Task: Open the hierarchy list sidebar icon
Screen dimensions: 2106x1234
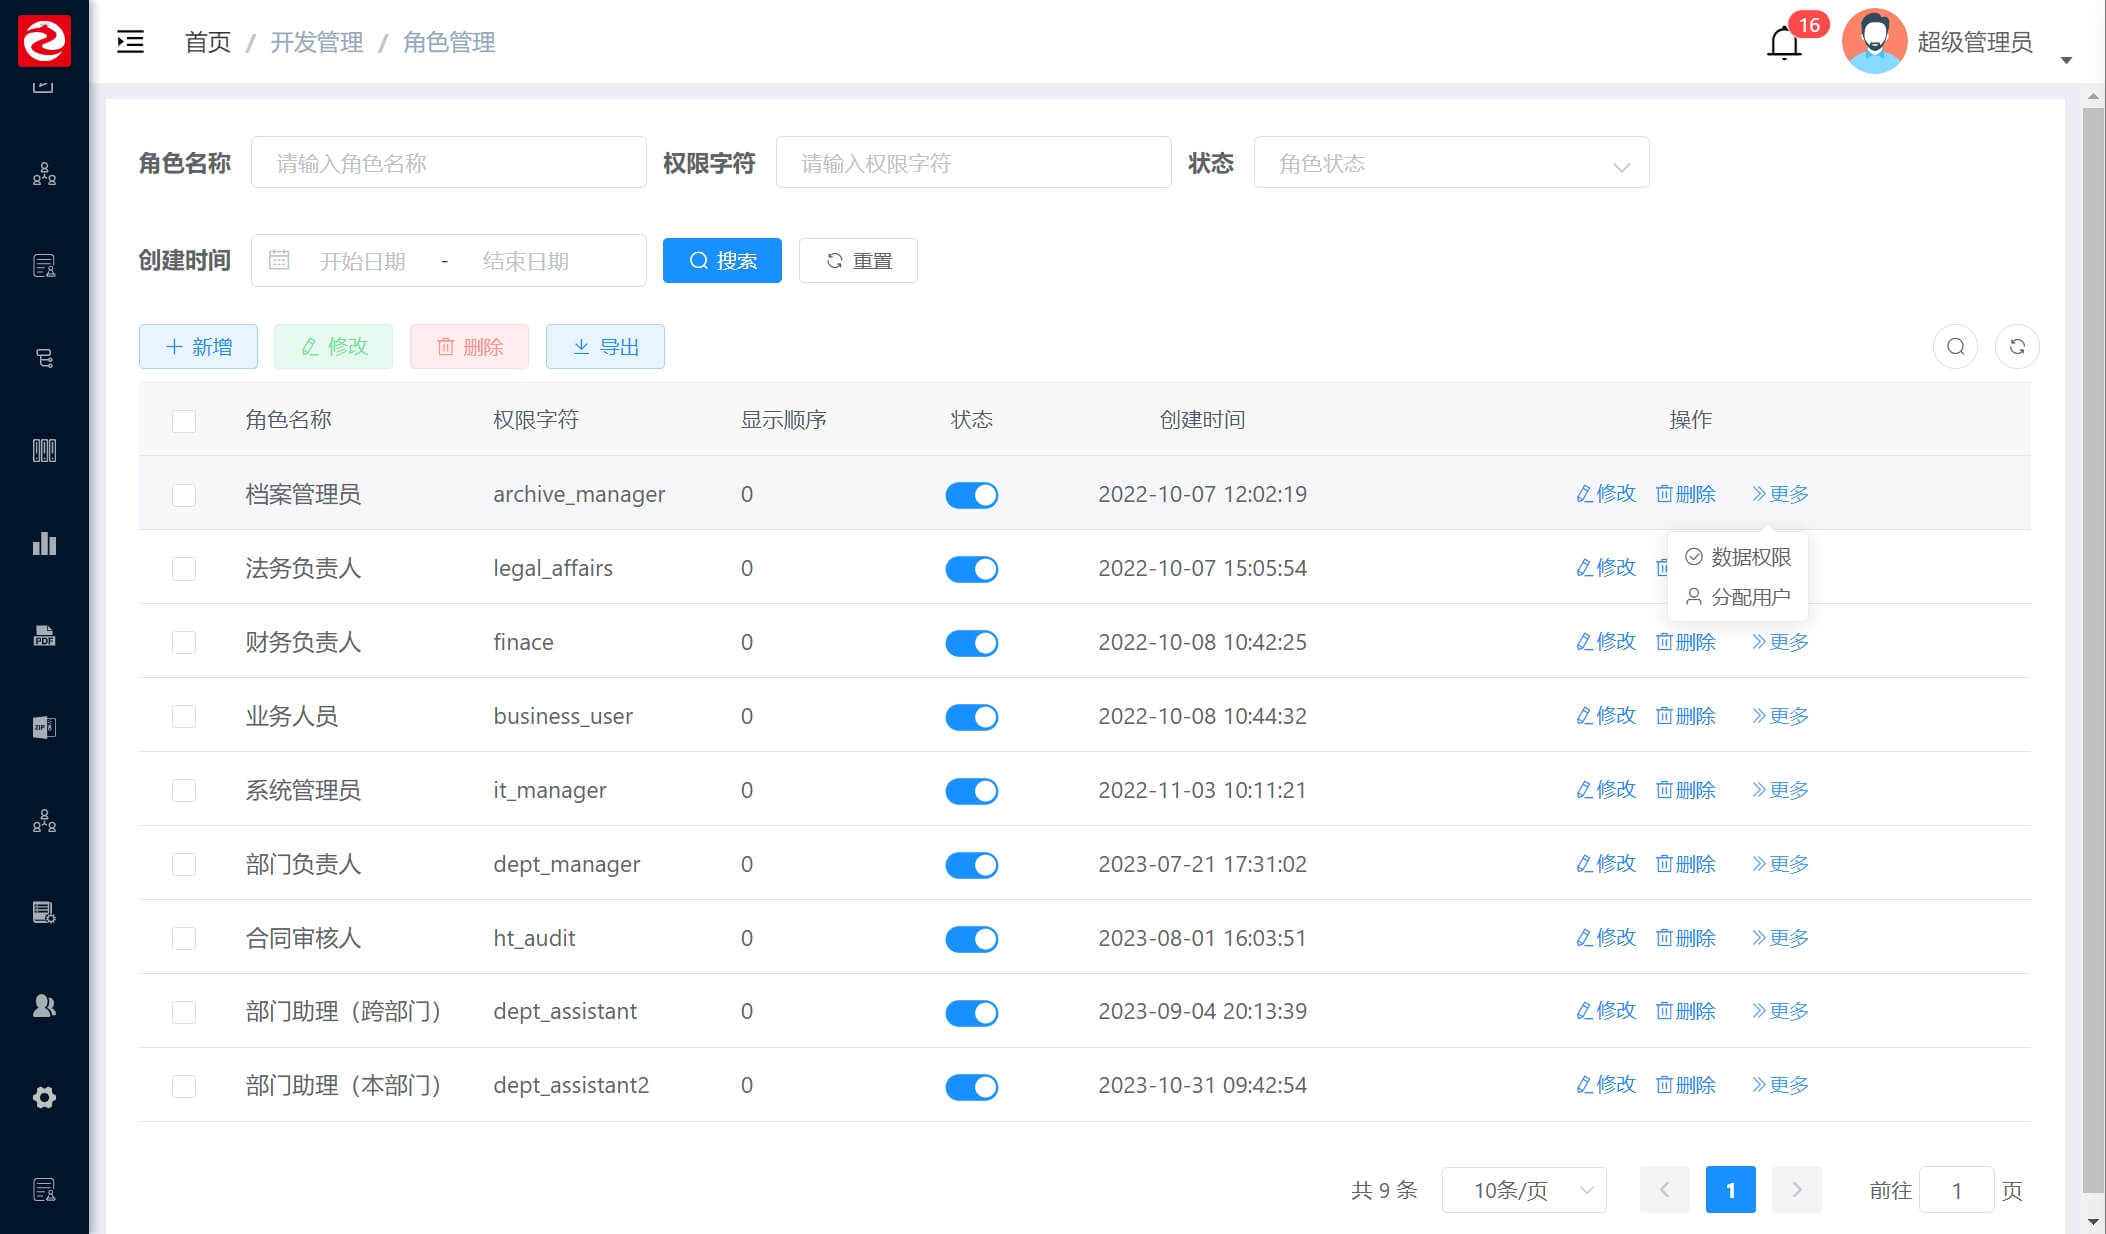Action: [x=44, y=358]
